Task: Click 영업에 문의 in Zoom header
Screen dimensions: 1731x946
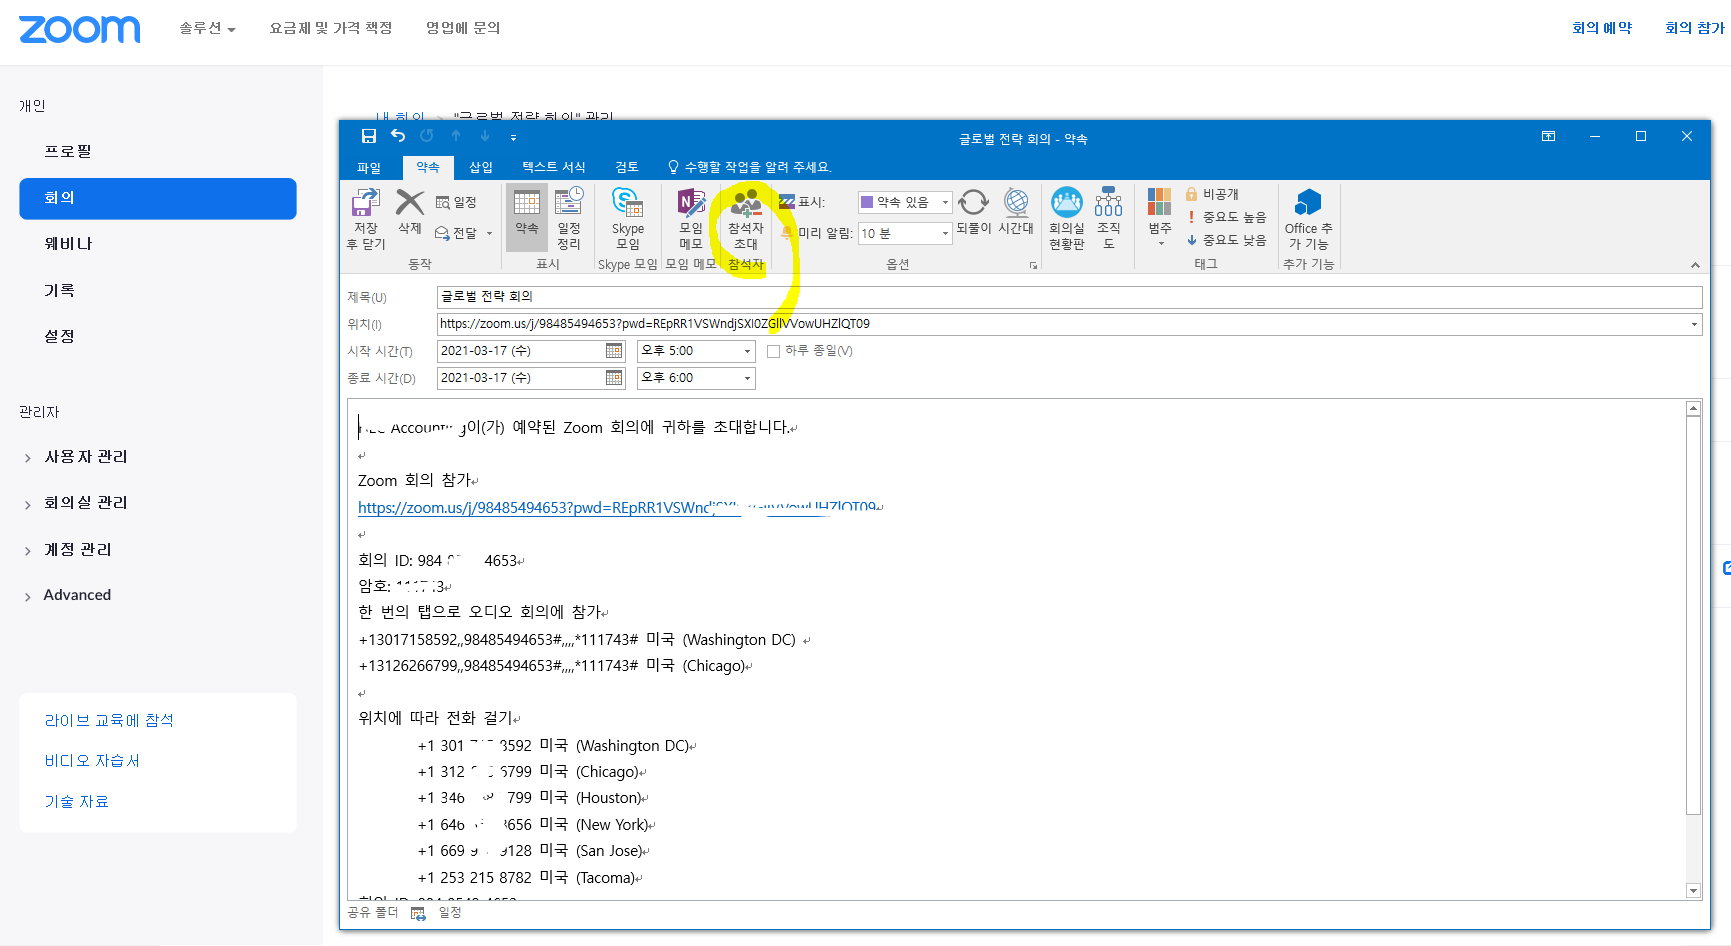Action: 463,28
